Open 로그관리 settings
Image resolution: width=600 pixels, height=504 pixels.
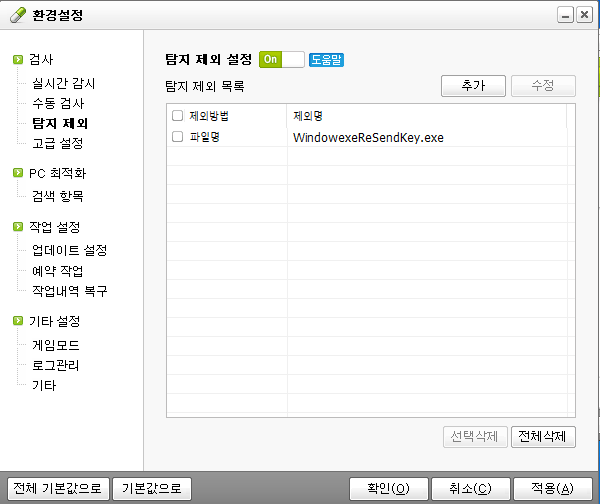click(56, 365)
